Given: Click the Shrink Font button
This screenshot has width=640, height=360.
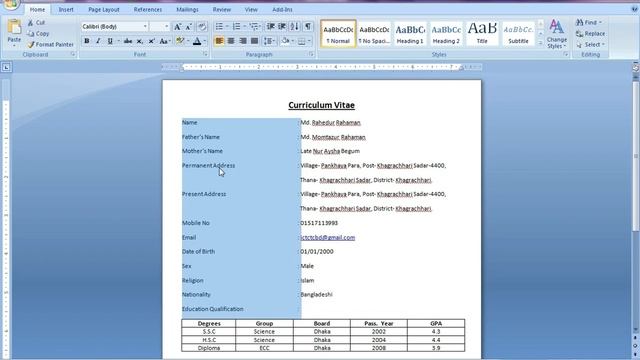Looking at the screenshot, I should (x=189, y=27).
